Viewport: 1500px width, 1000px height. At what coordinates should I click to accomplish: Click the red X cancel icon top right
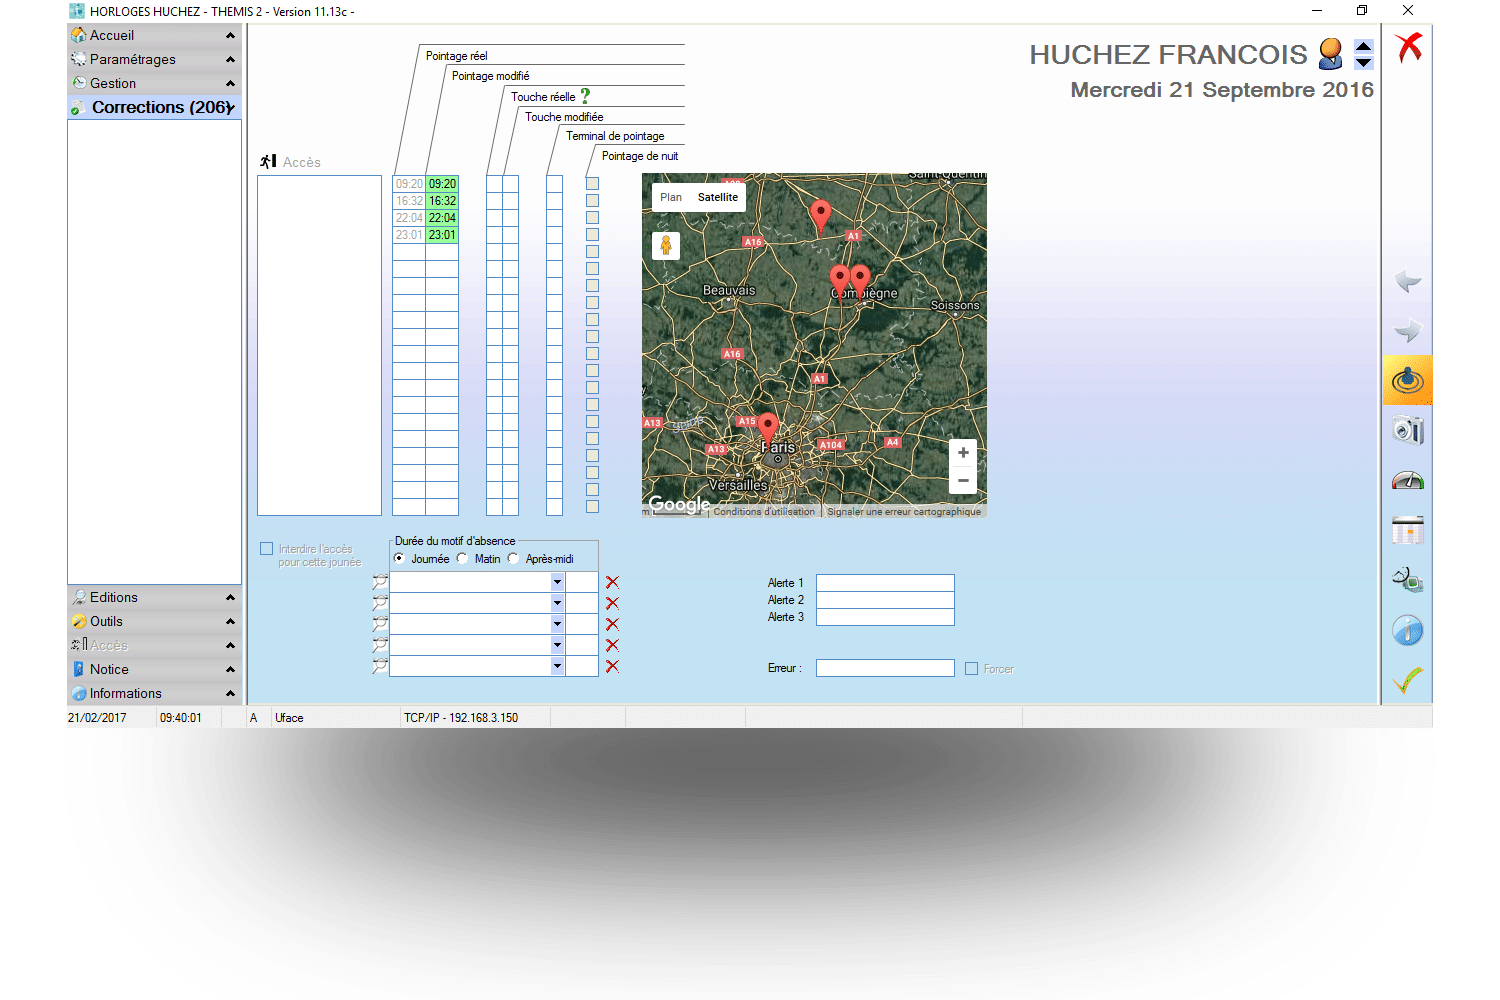[1408, 47]
